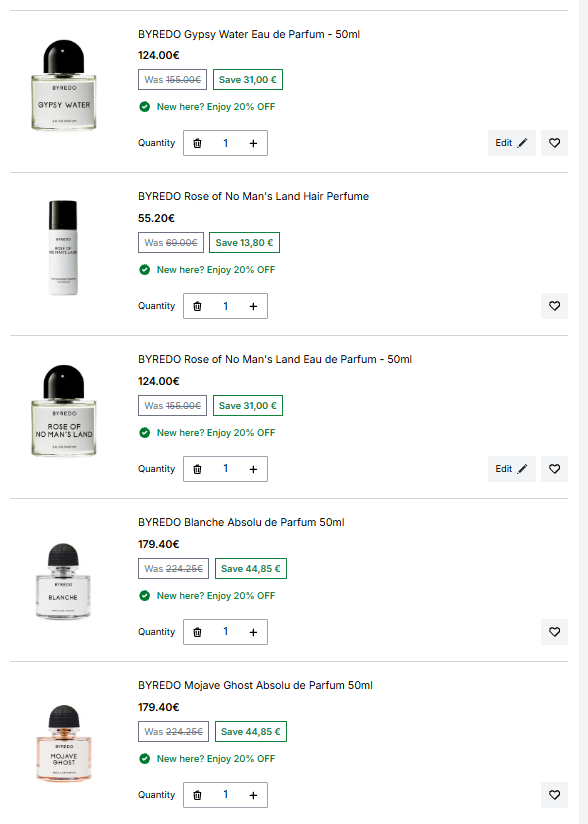Add one more Mojave Ghost Absolu with plus

253,795
